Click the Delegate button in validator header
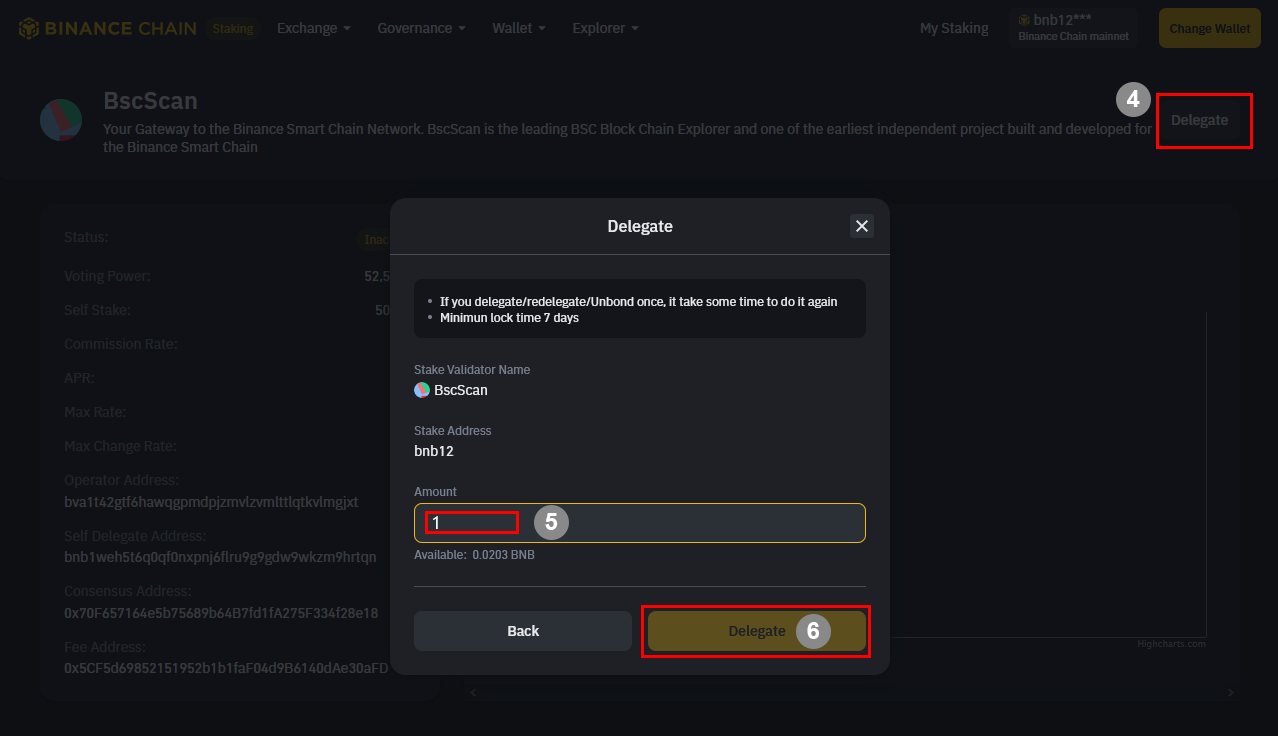The width and height of the screenshot is (1278, 736). (x=1199, y=120)
